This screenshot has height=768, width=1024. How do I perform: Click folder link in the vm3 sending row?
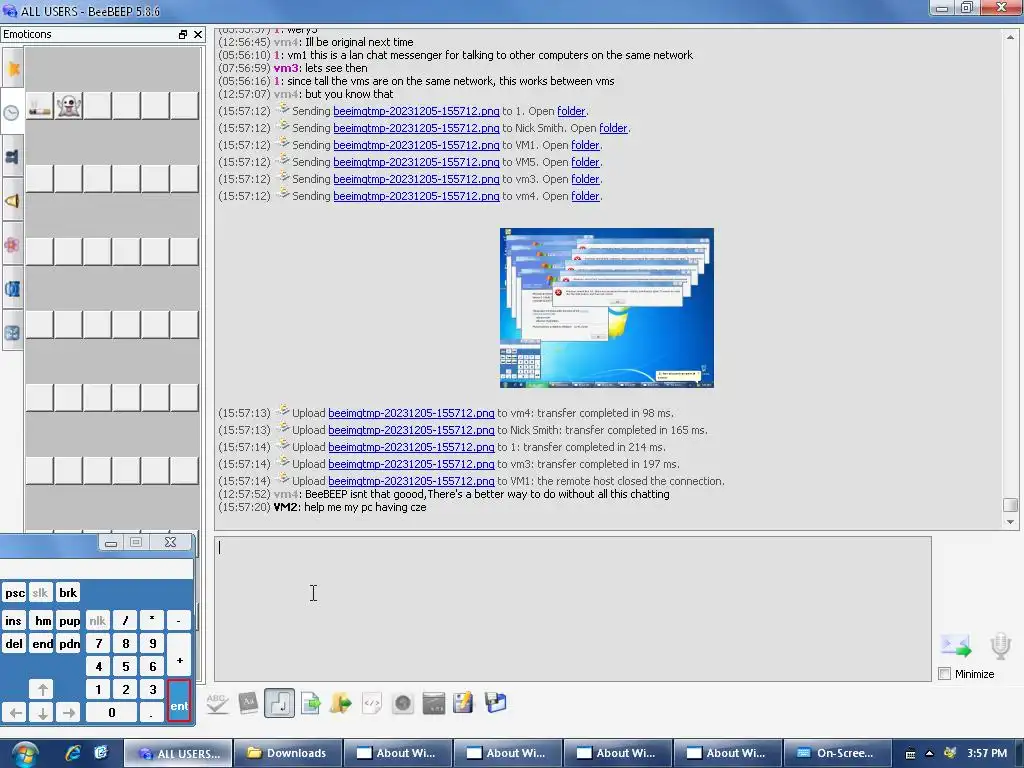coord(584,179)
